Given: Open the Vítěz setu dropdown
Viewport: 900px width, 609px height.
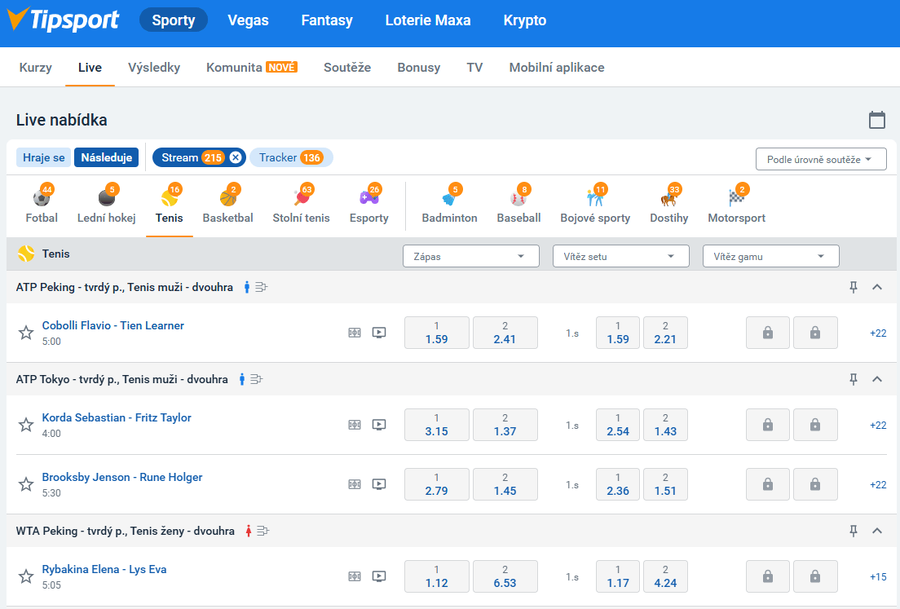Looking at the screenshot, I should pos(621,256).
